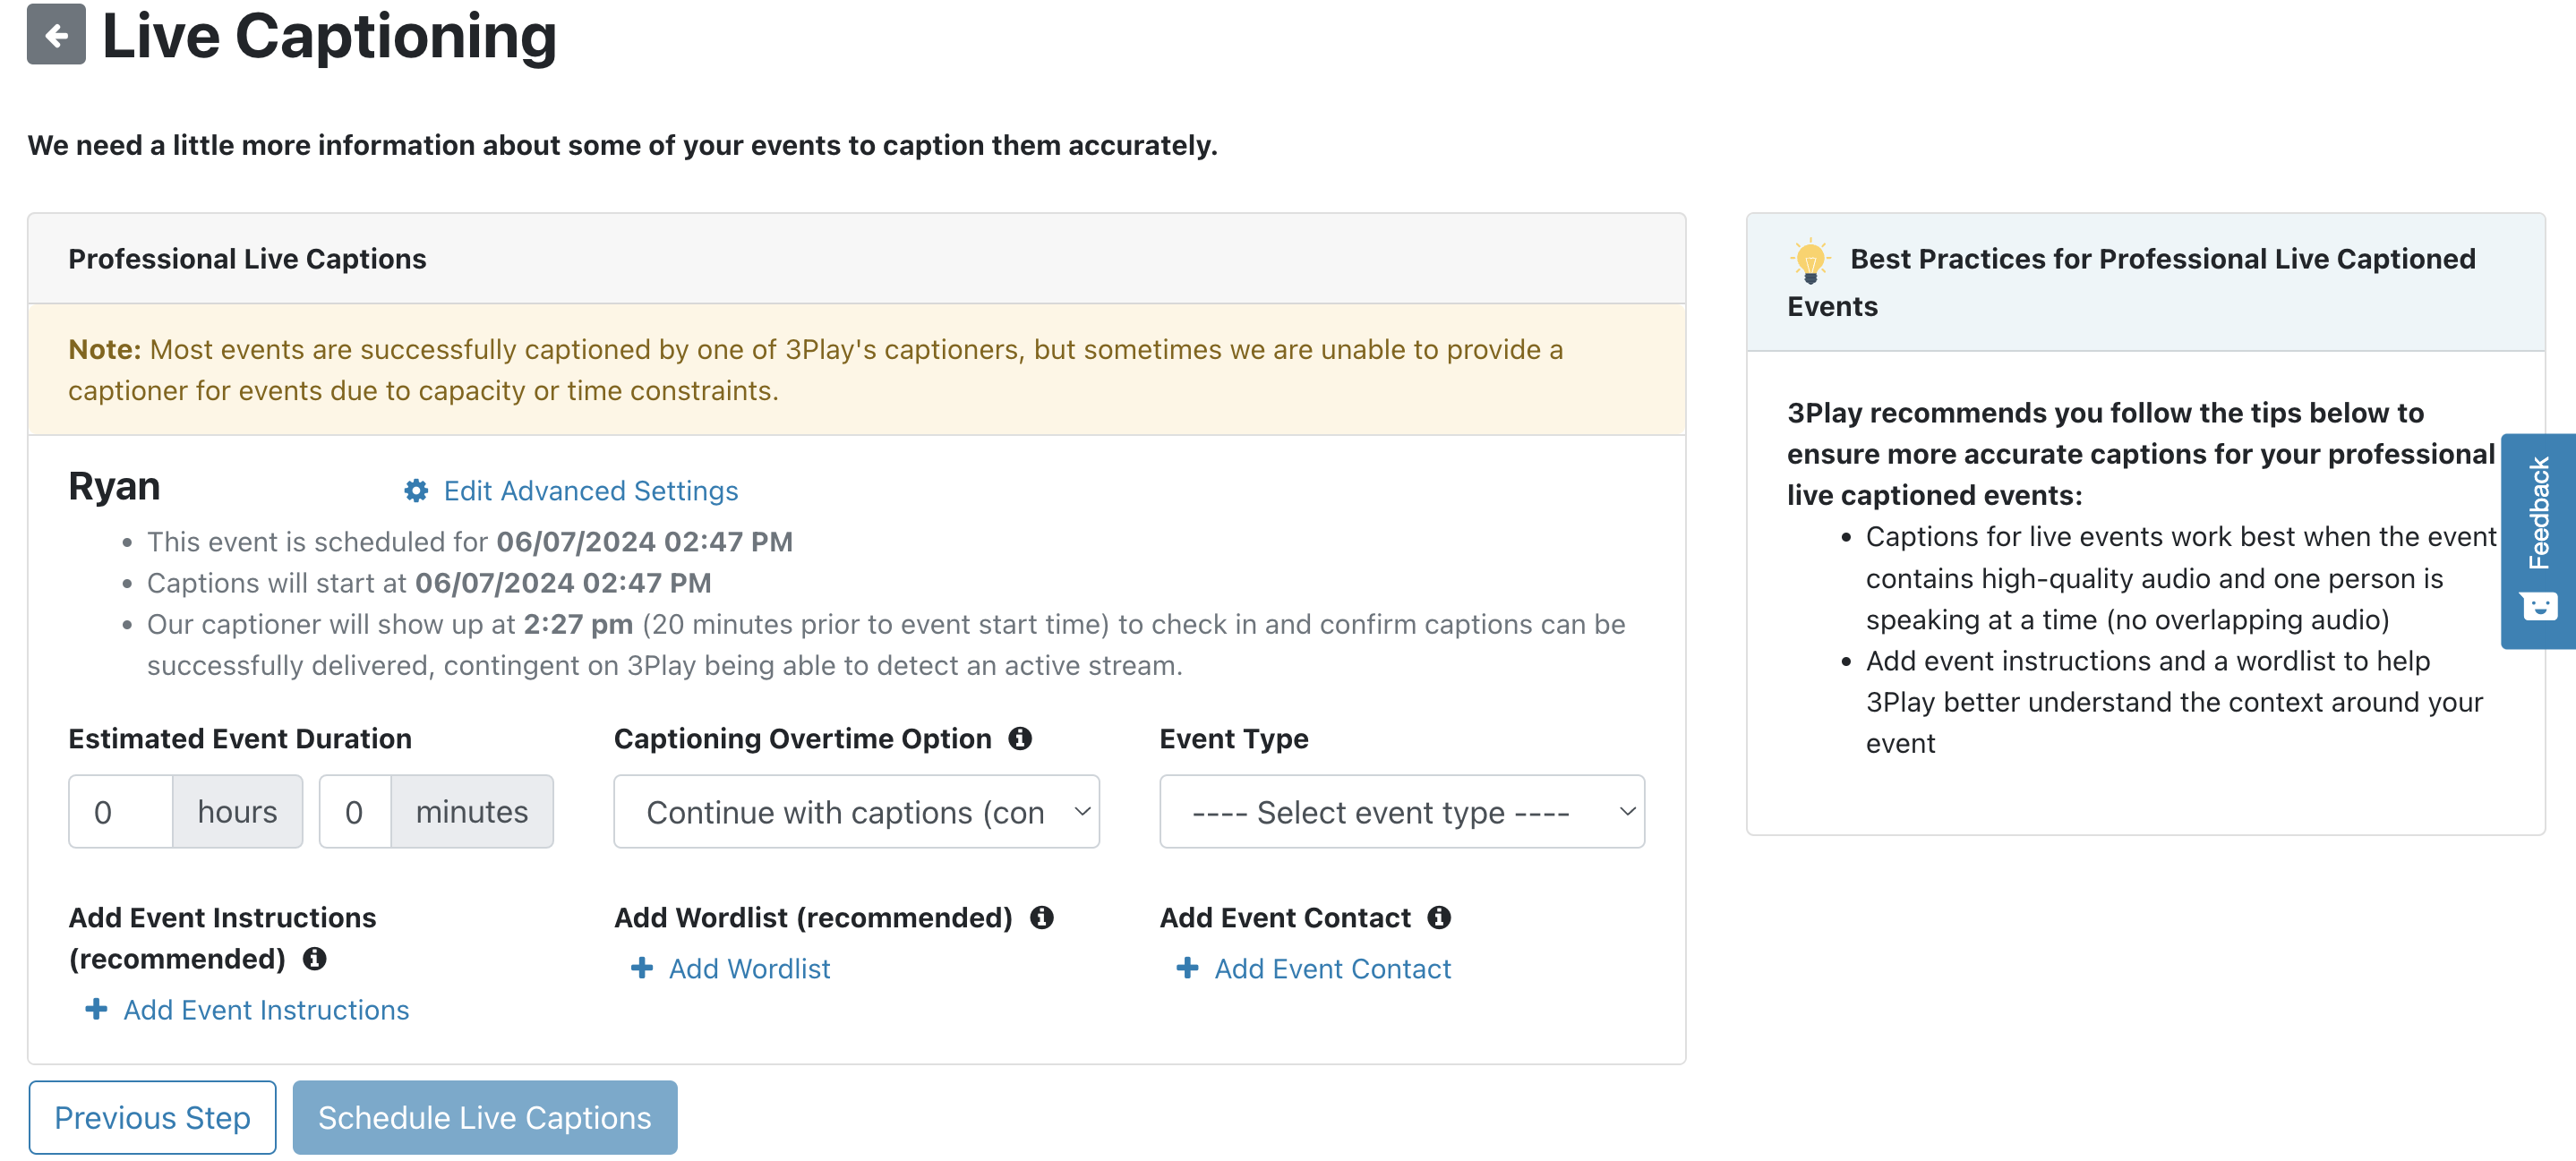Click the plus icon before Add Event Instructions
Viewport: 2576px width, 1161px height.
[x=96, y=1010]
